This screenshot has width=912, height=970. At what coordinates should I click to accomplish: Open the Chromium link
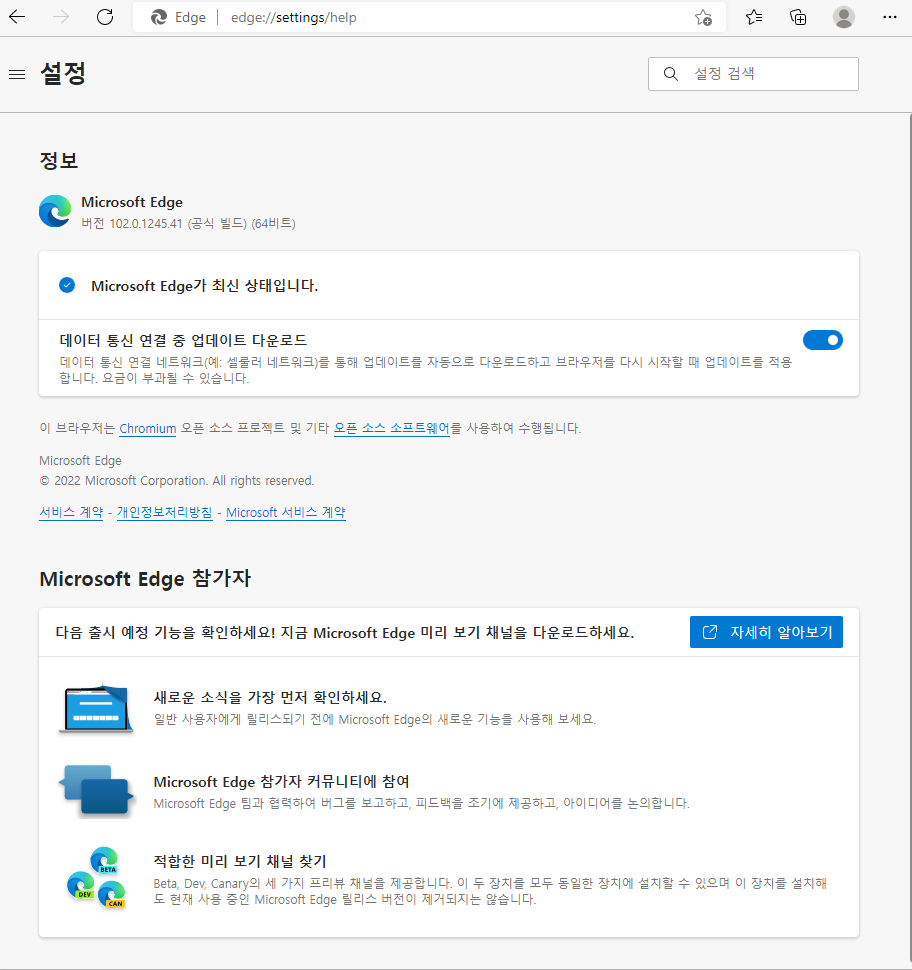pos(147,429)
